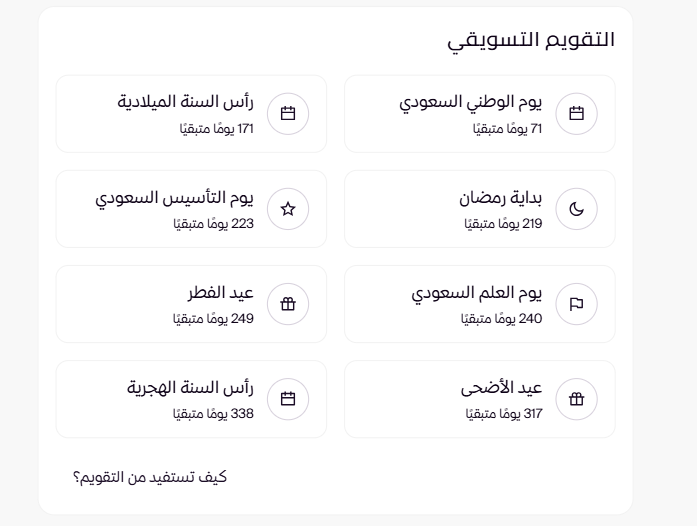Click the flag icon for يوم العلم السعودي
Image resolution: width=697 pixels, height=526 pixels.
click(x=576, y=304)
